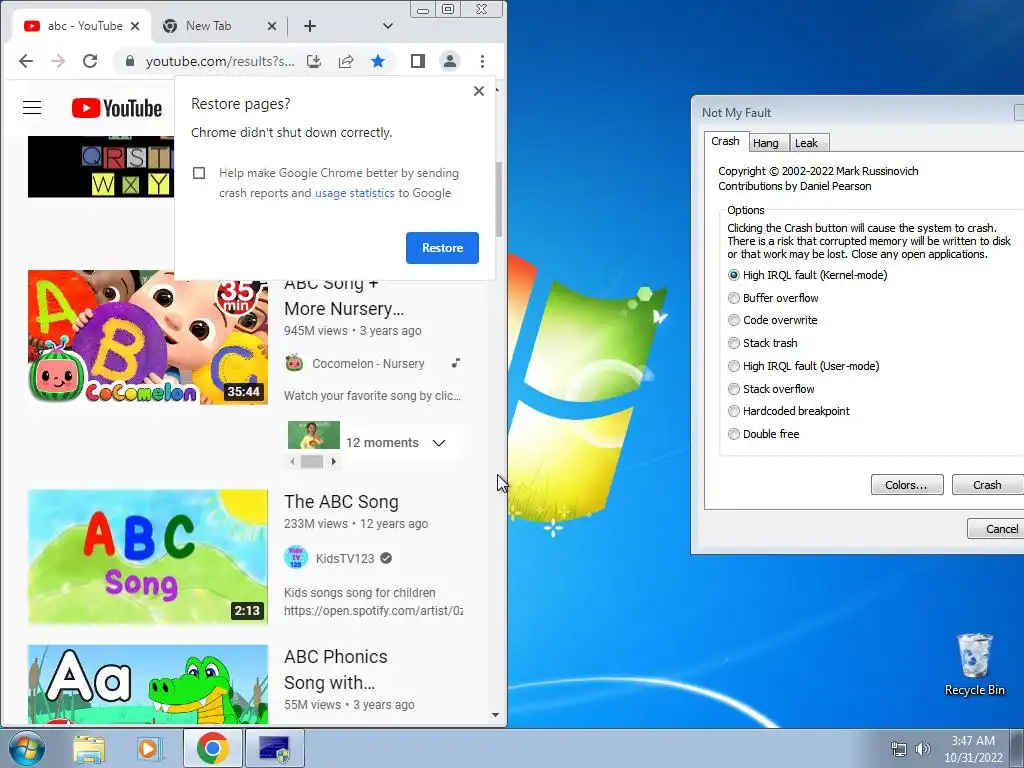
Task: Select High IRQL fault (User-mode)
Action: tap(734, 366)
